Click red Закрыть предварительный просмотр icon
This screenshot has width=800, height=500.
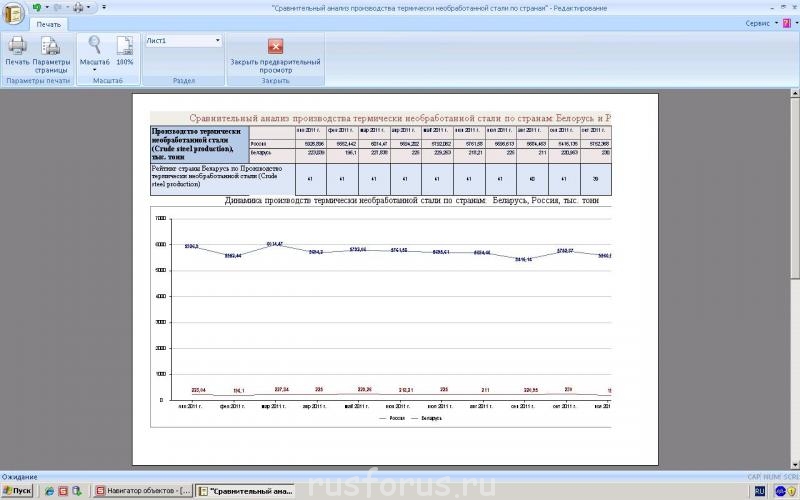(x=275, y=46)
